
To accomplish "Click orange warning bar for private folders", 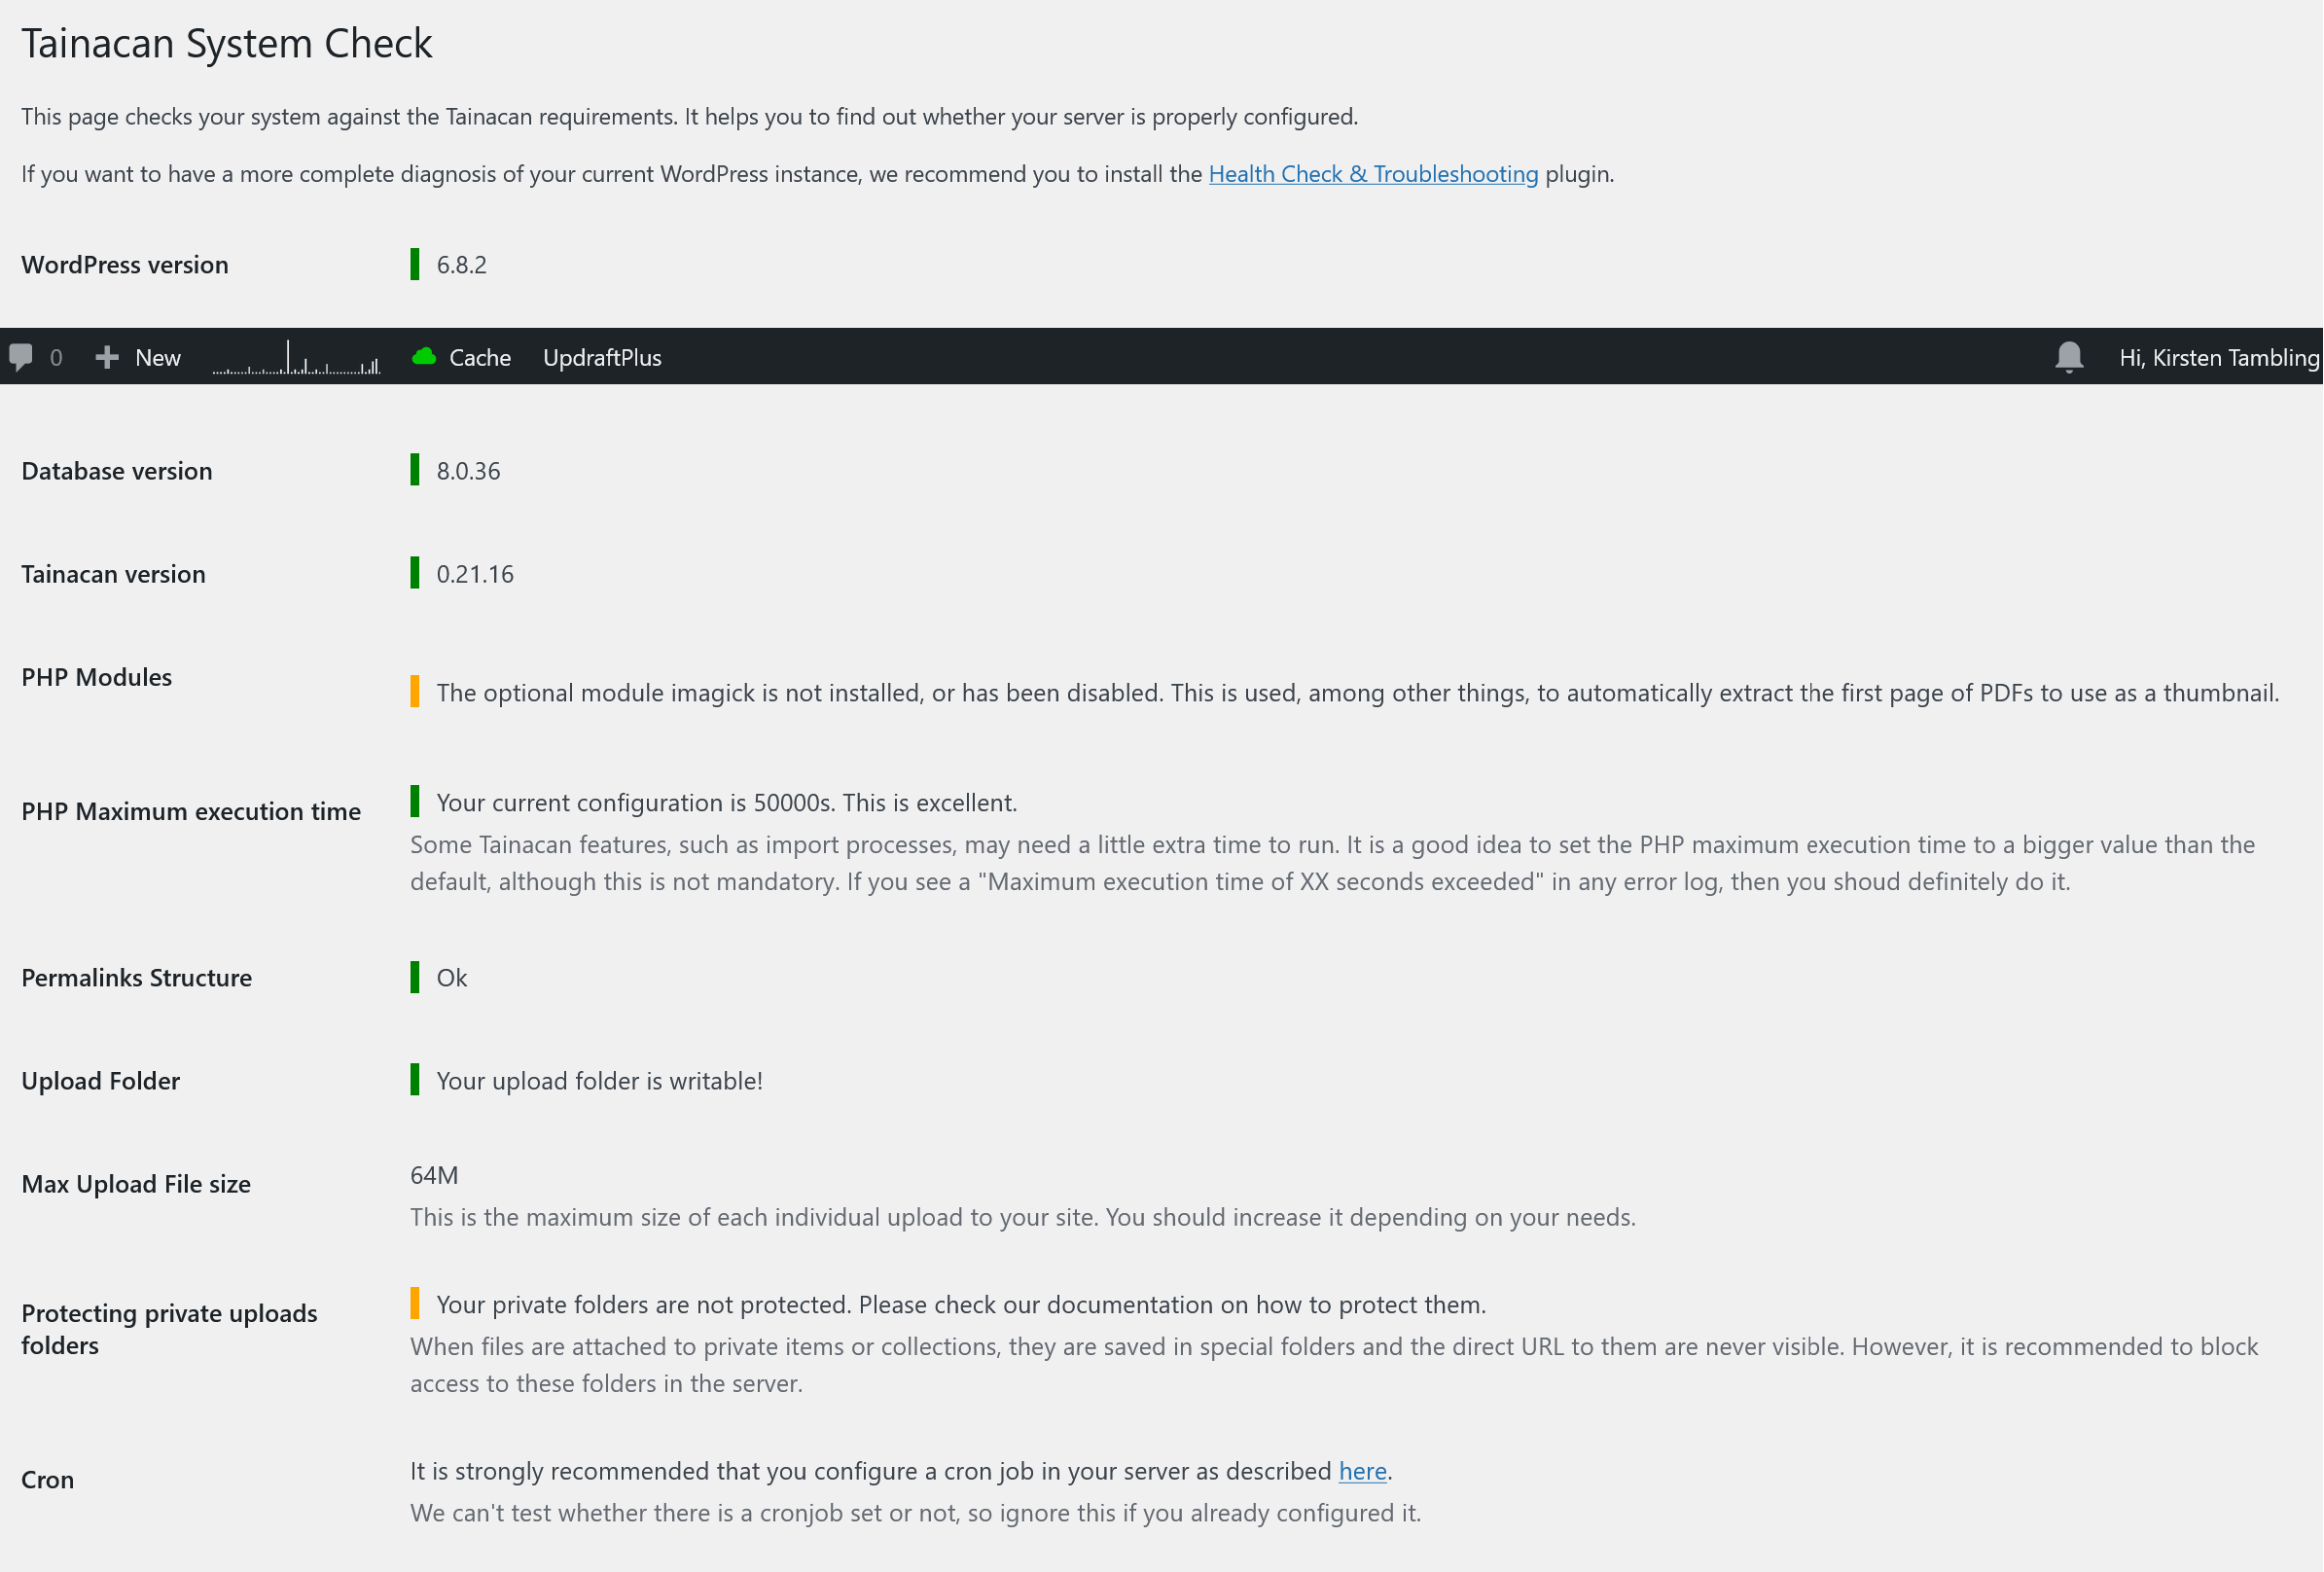I will click(x=415, y=1304).
